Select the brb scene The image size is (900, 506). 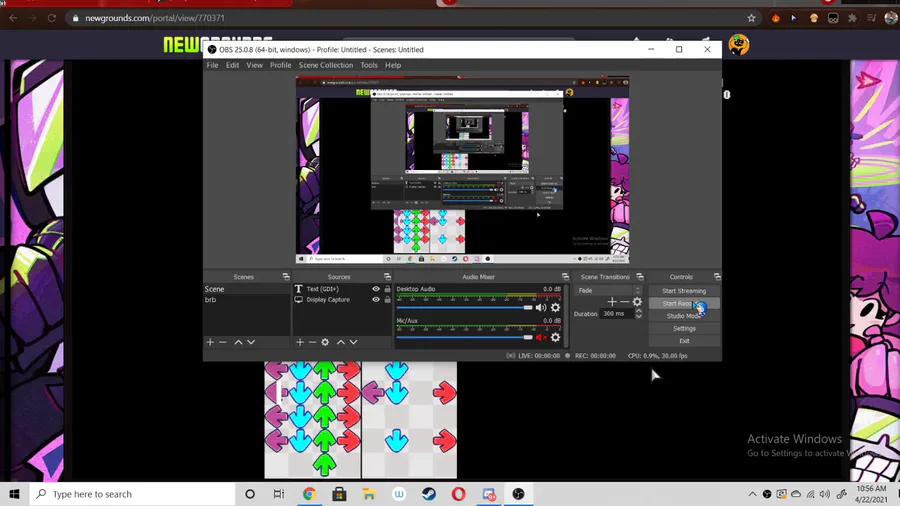coord(247,299)
